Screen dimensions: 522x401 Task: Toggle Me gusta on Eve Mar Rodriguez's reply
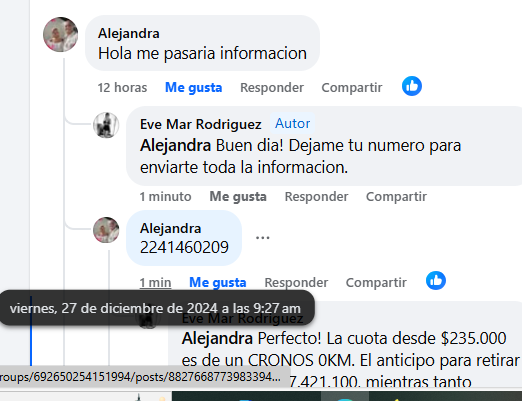pyautogui.click(x=238, y=197)
